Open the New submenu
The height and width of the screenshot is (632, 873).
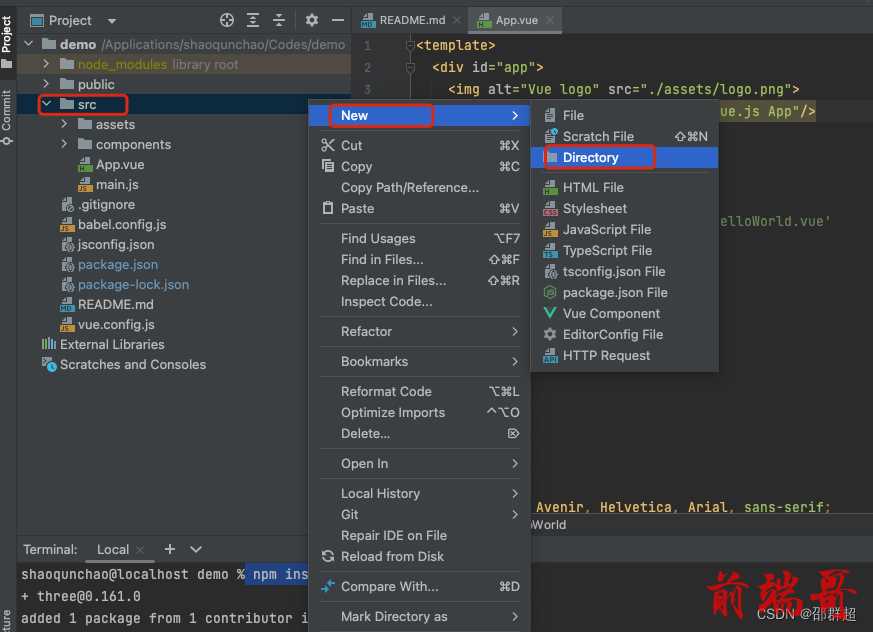tap(419, 115)
